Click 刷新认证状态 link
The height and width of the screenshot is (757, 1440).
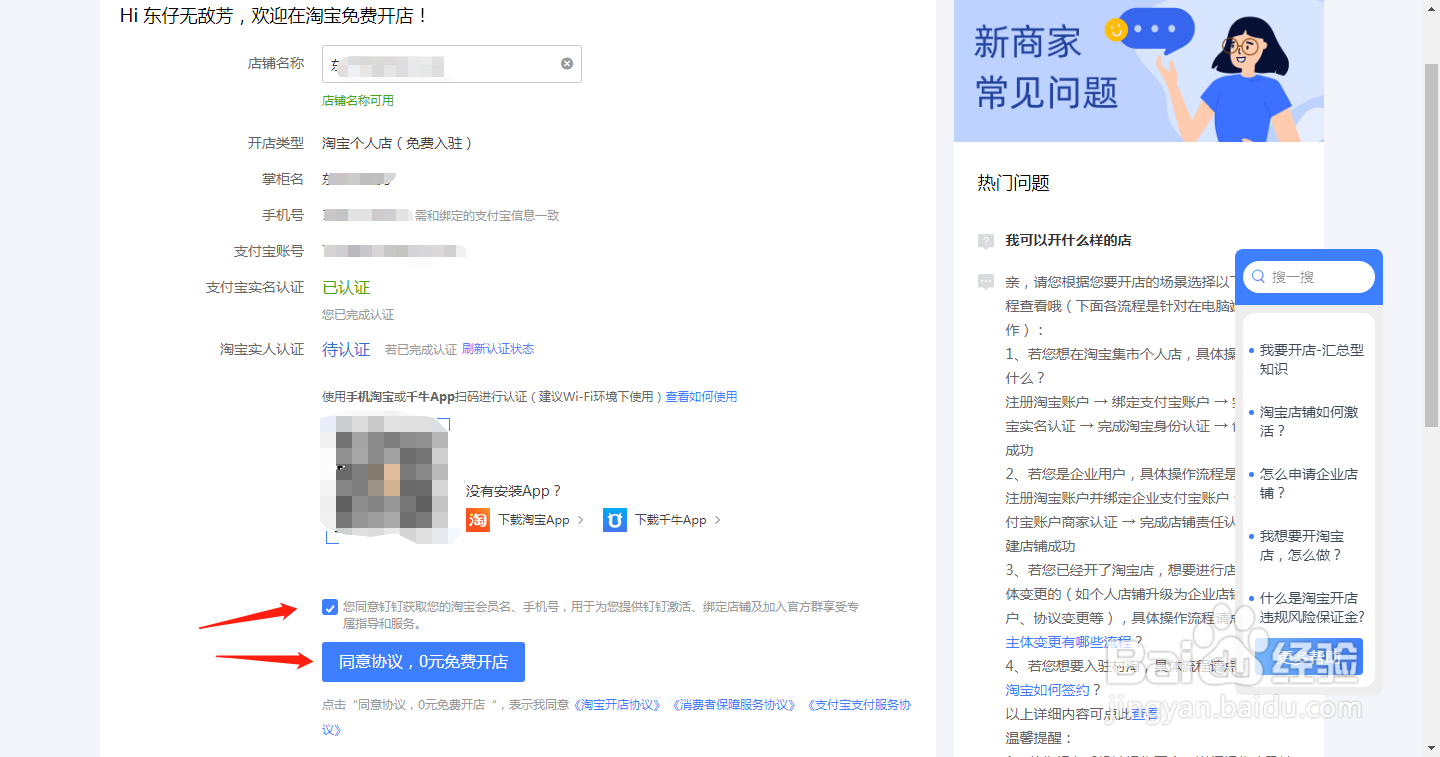(x=498, y=349)
